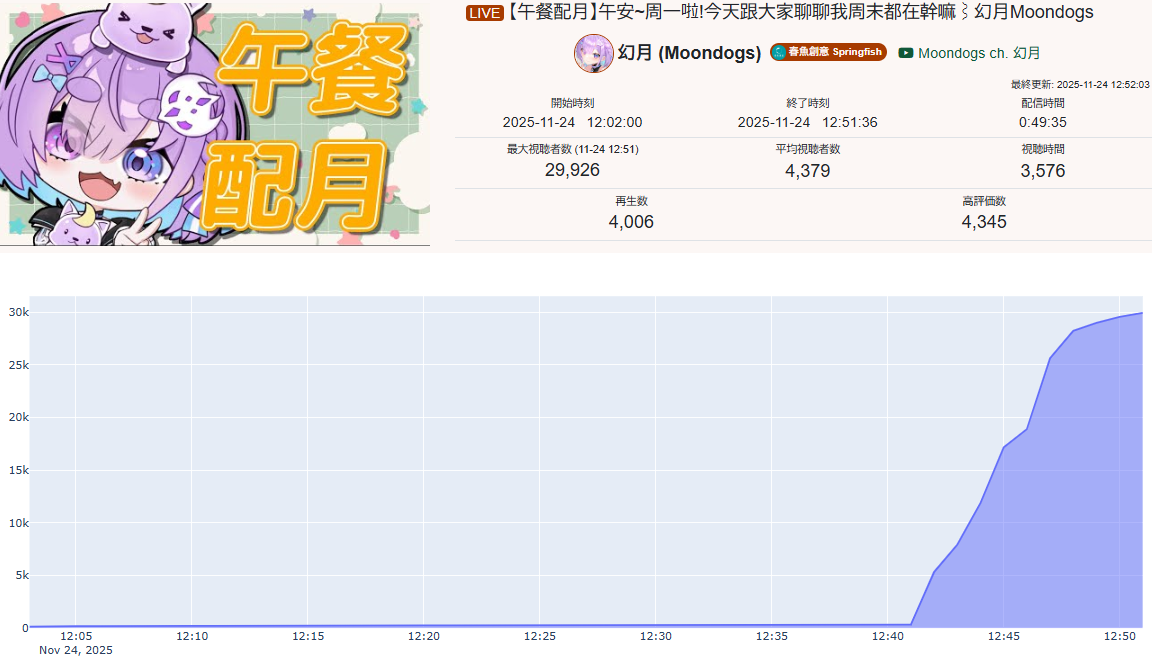Select the peak viewers value 29,926
Screen dimensions: 1152x663
point(572,170)
